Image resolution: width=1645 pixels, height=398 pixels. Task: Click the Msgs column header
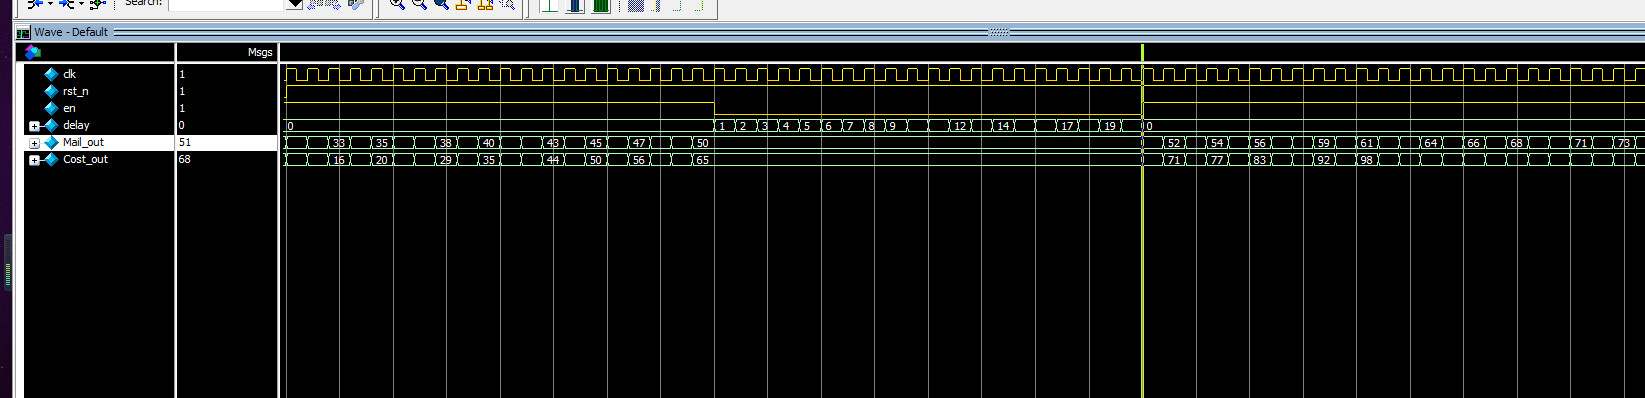coord(260,52)
